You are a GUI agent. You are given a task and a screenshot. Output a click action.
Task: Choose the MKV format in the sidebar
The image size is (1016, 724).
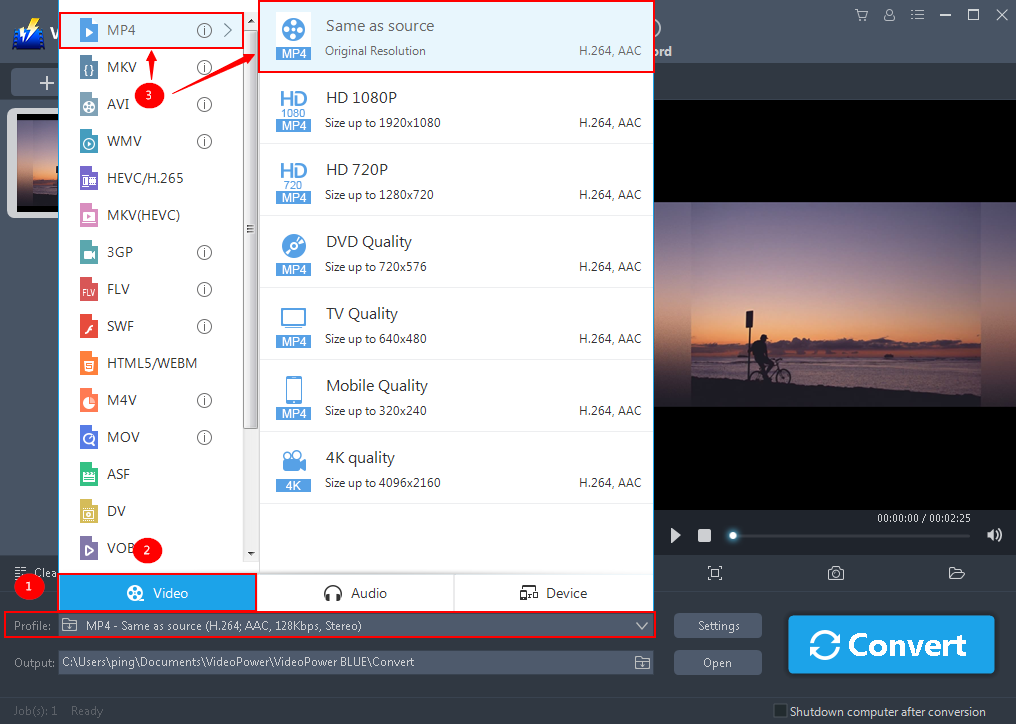coord(120,66)
